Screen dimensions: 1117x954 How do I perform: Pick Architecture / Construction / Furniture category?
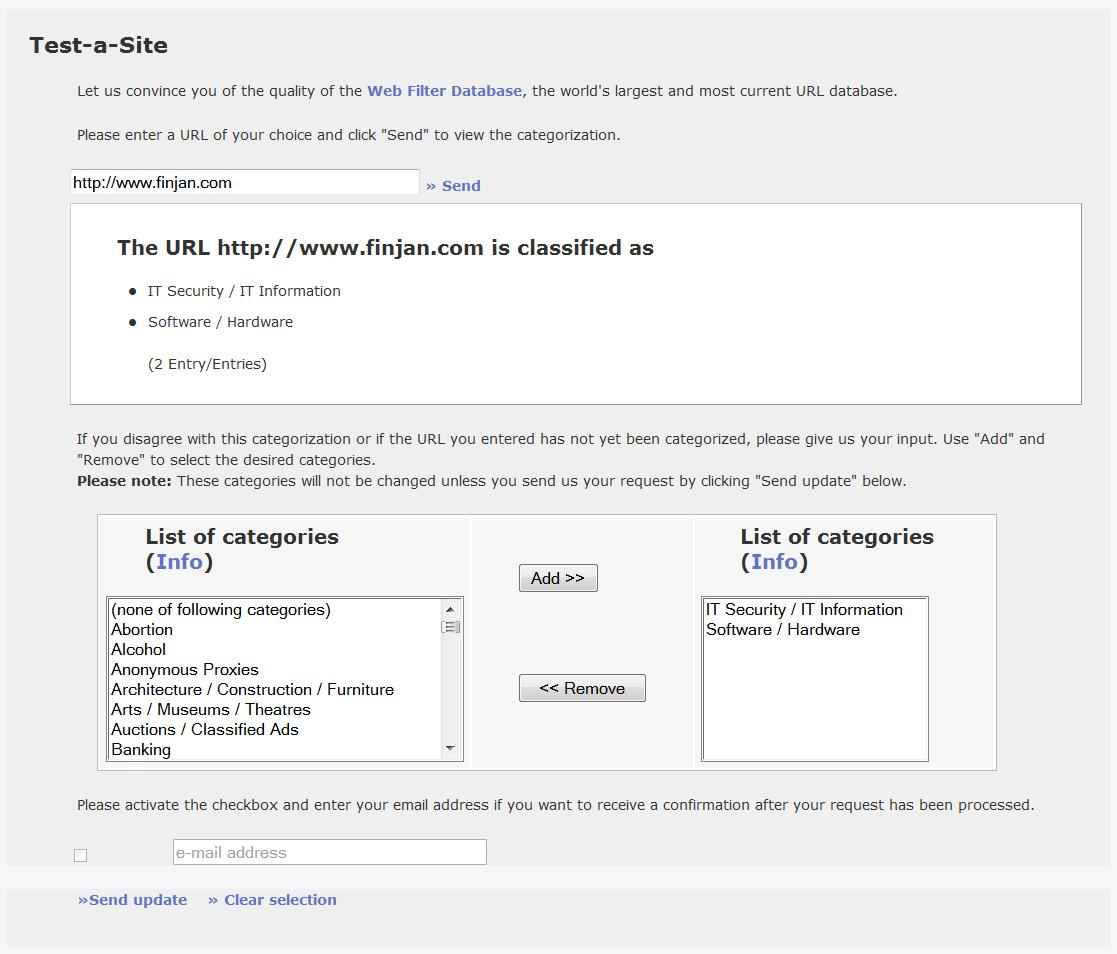(x=252, y=690)
